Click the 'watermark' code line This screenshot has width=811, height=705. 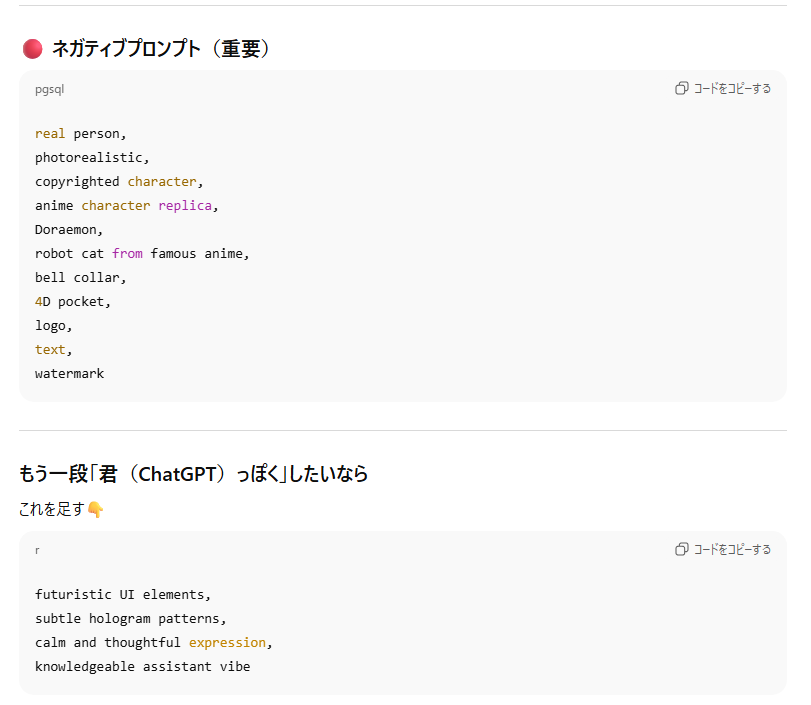click(x=69, y=374)
